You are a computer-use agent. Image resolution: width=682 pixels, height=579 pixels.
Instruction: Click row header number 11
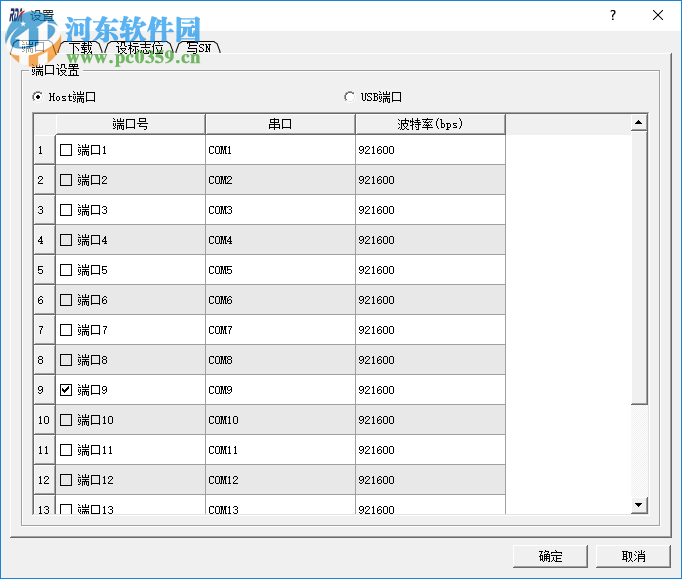coord(44,450)
